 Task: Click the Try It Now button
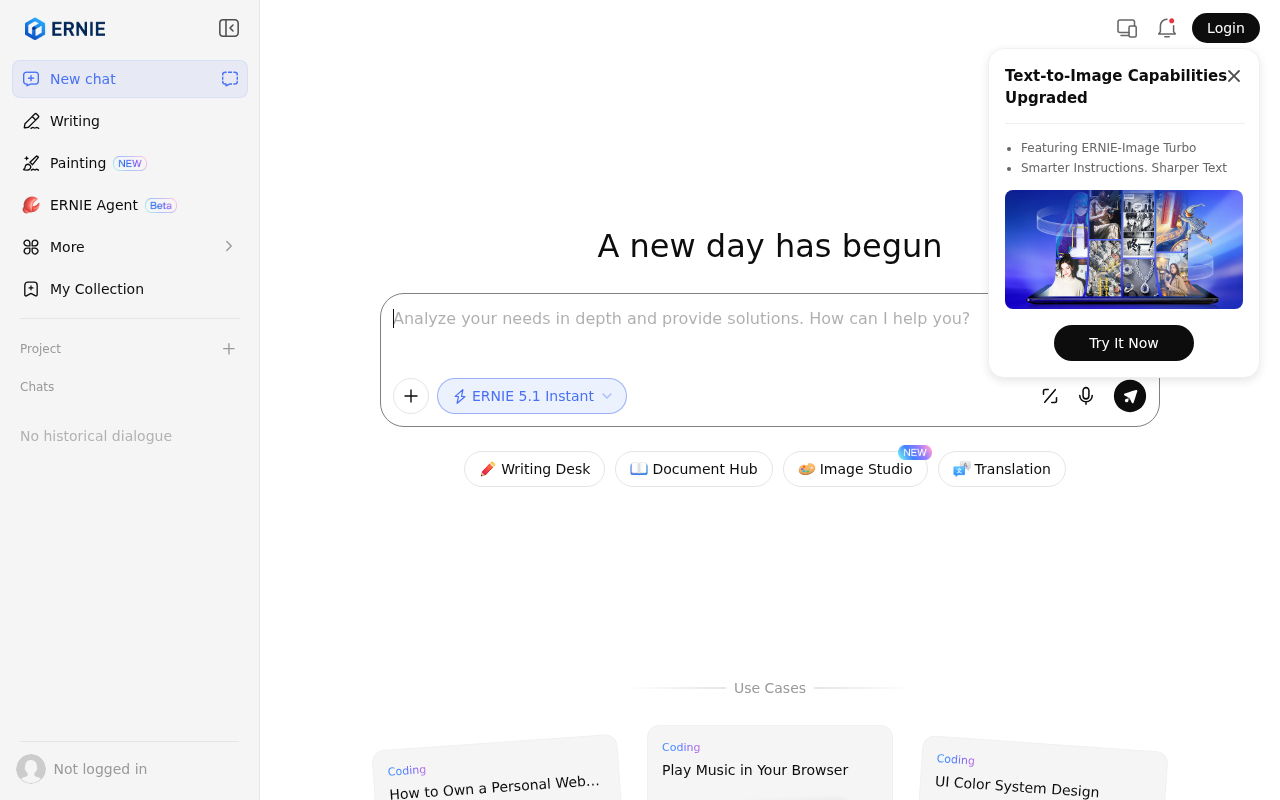point(1124,343)
